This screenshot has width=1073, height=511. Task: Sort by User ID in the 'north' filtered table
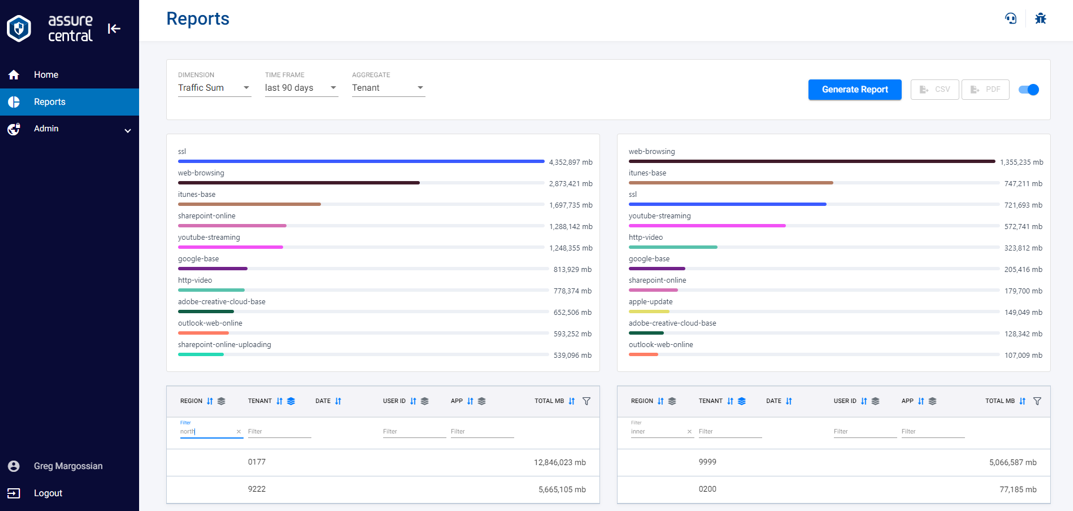pos(413,401)
